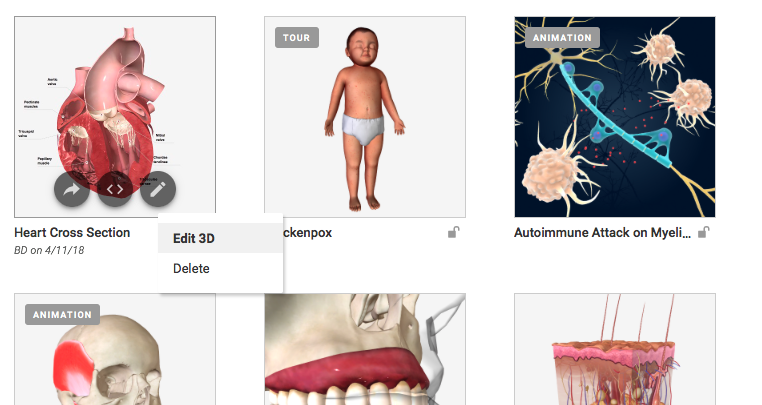Toggle the lock icon next to Chickenpox
This screenshot has width=762, height=405.
(453, 233)
